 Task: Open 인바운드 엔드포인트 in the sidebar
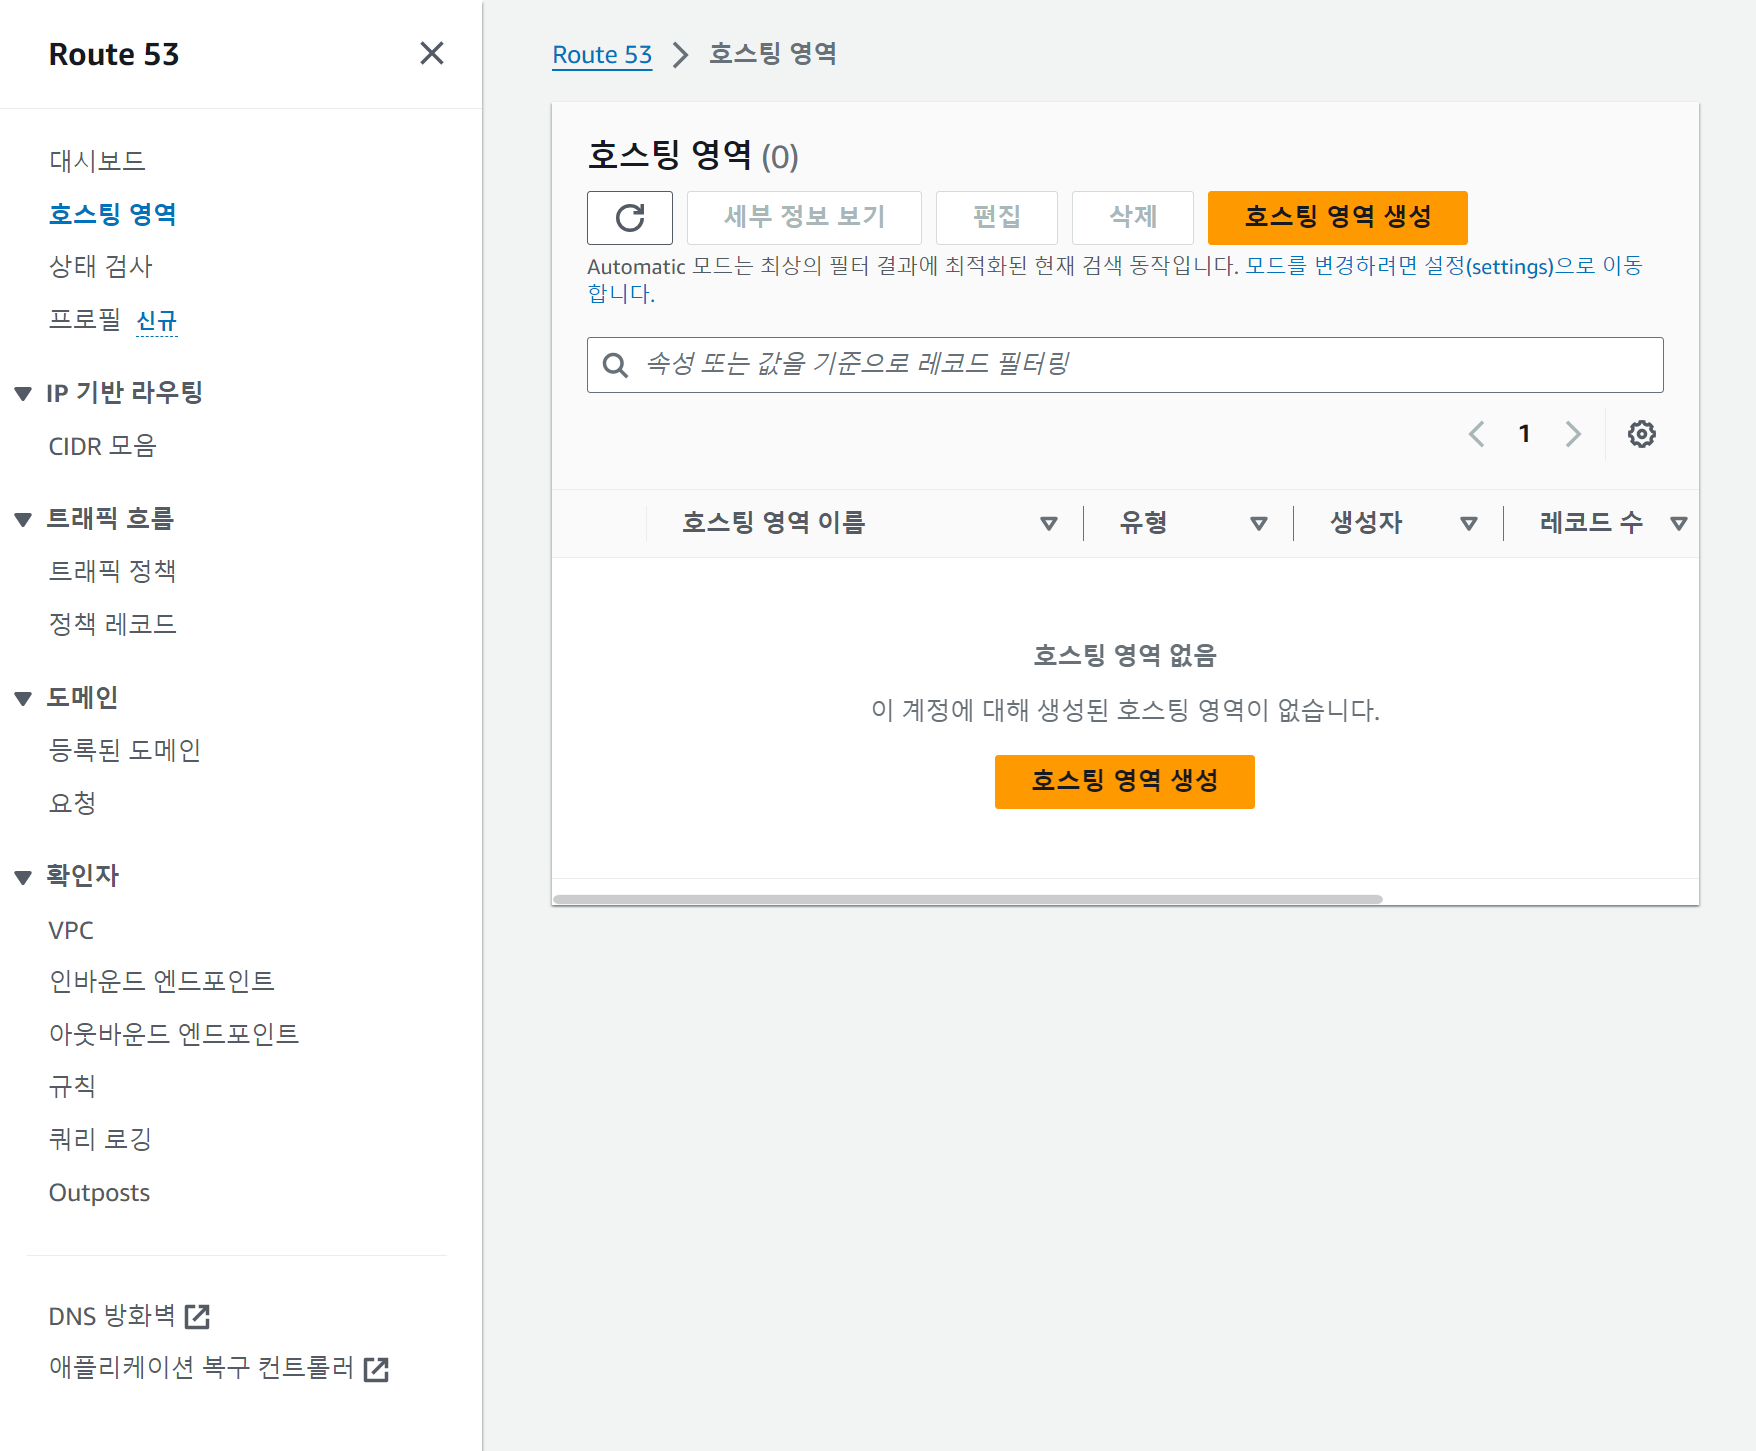click(162, 981)
